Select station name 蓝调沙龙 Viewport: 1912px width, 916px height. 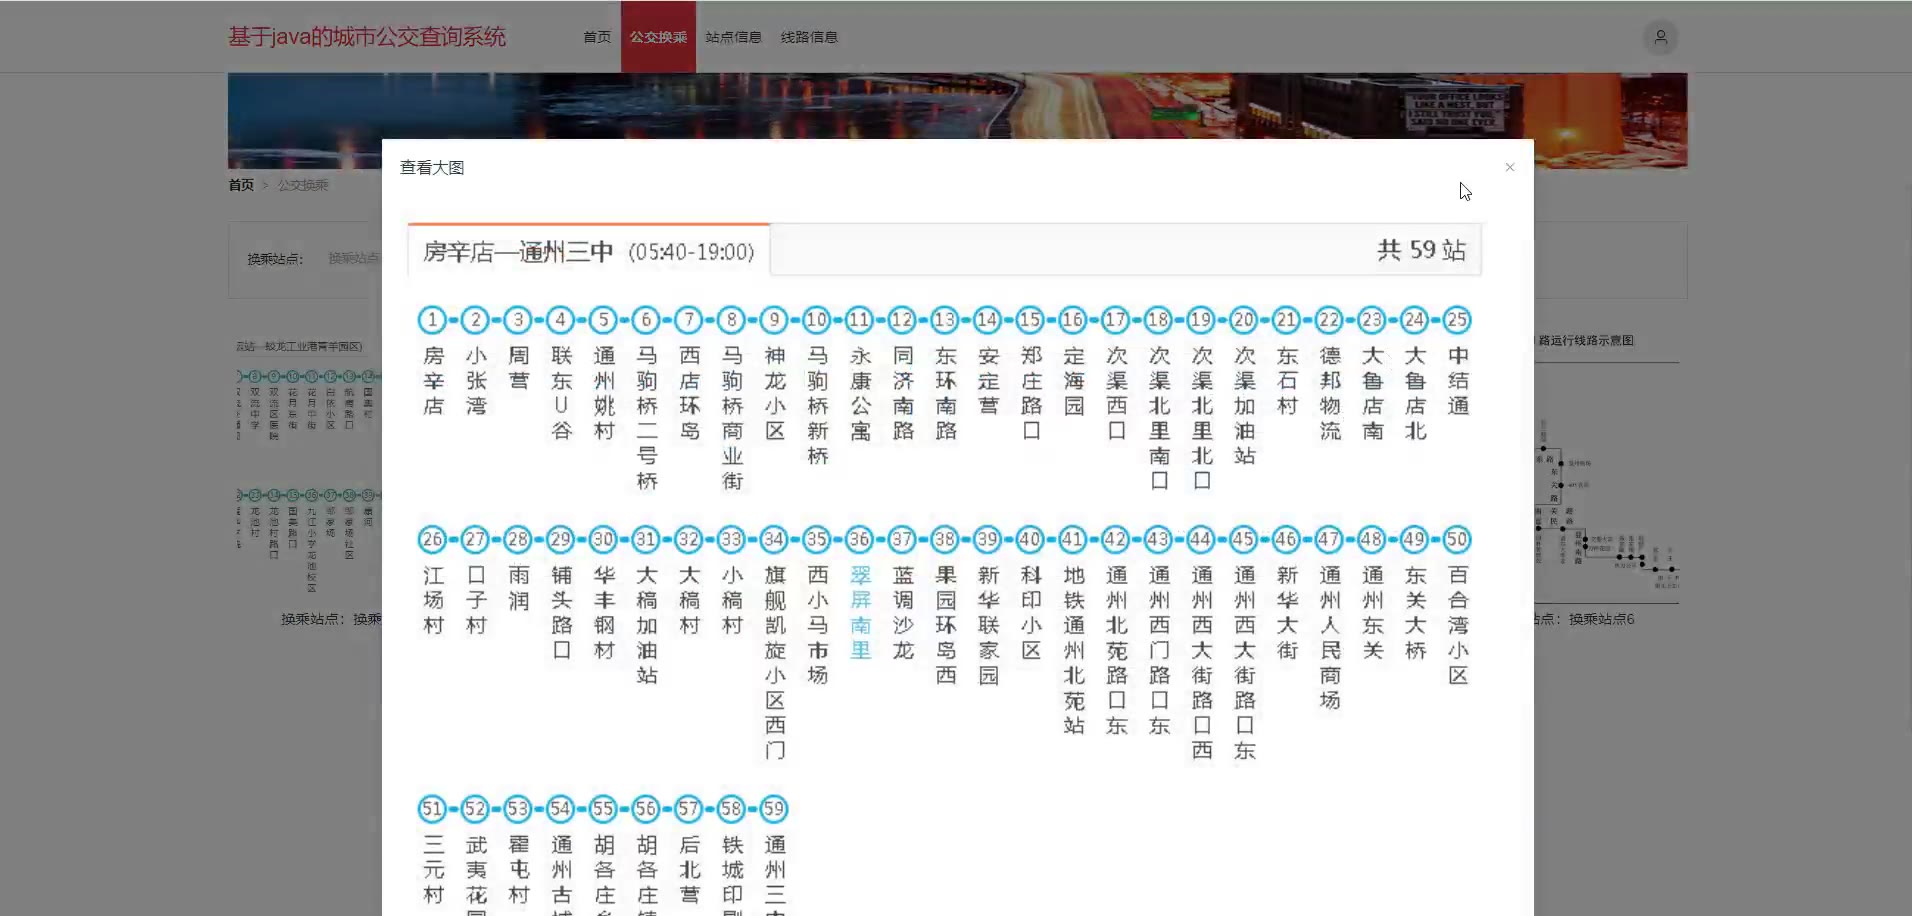click(x=903, y=613)
